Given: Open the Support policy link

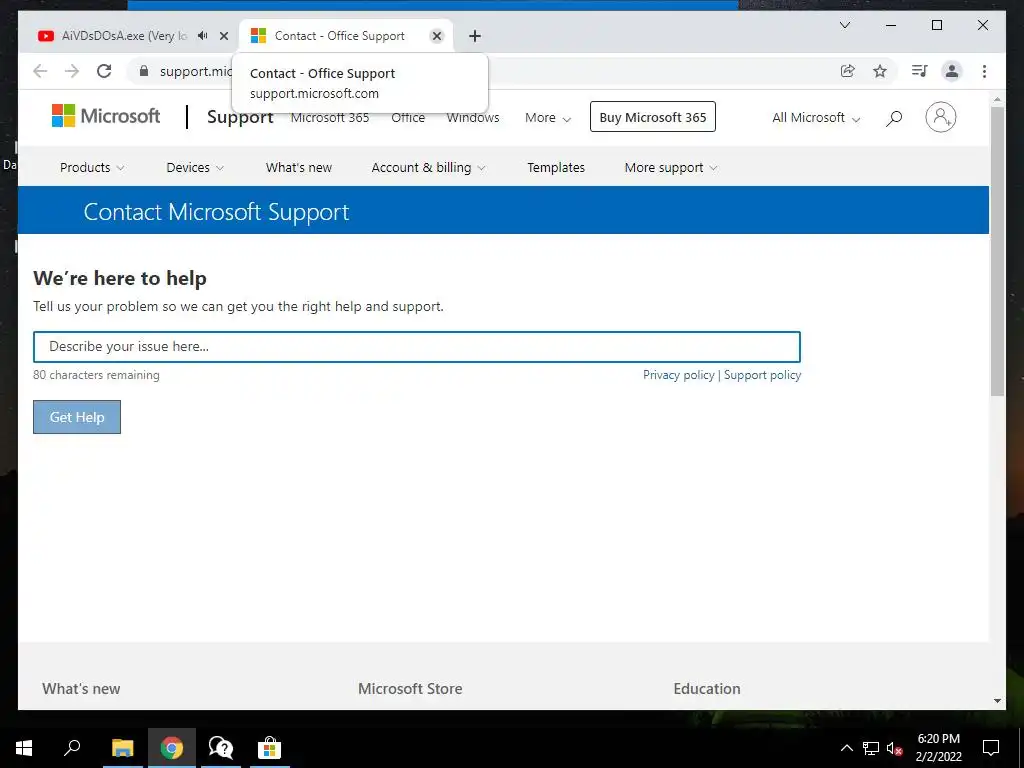Looking at the screenshot, I should pyautogui.click(x=762, y=375).
